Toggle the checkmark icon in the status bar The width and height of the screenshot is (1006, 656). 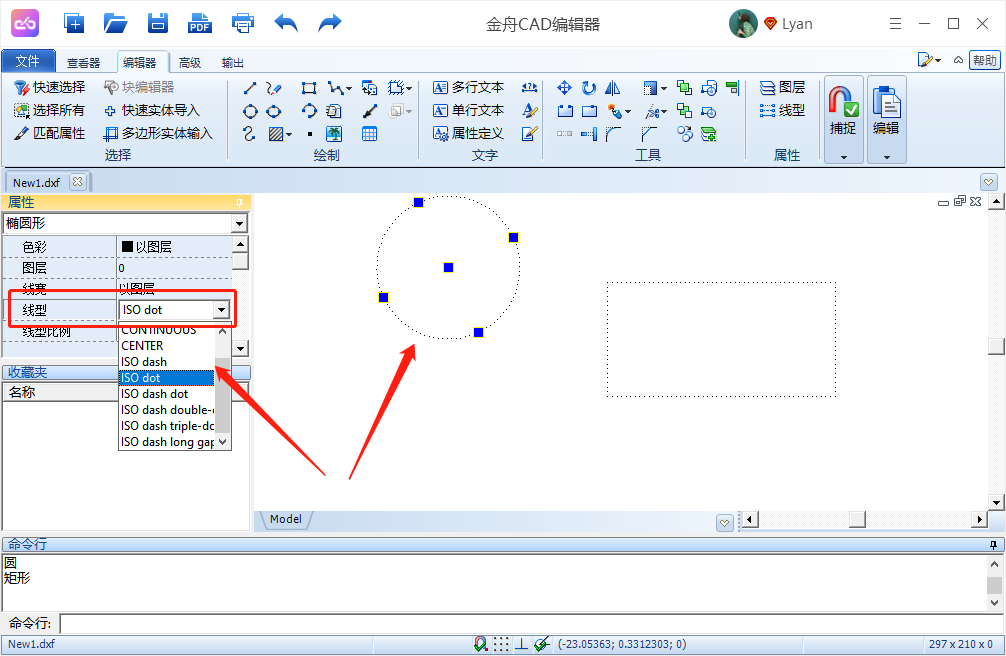pyautogui.click(x=542, y=644)
